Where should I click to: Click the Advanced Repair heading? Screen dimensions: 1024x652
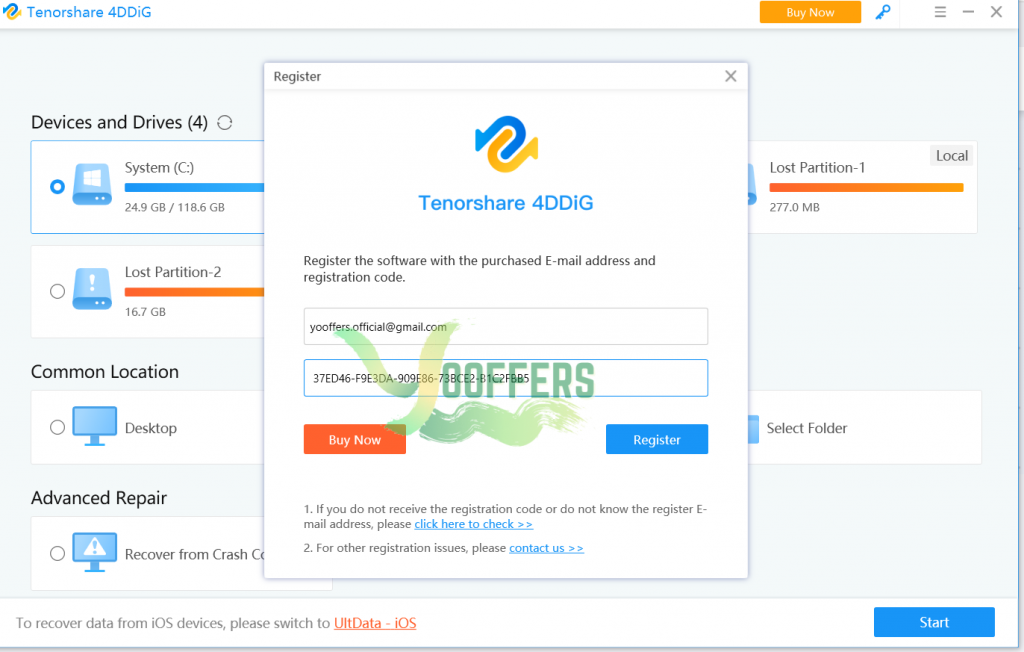[99, 498]
